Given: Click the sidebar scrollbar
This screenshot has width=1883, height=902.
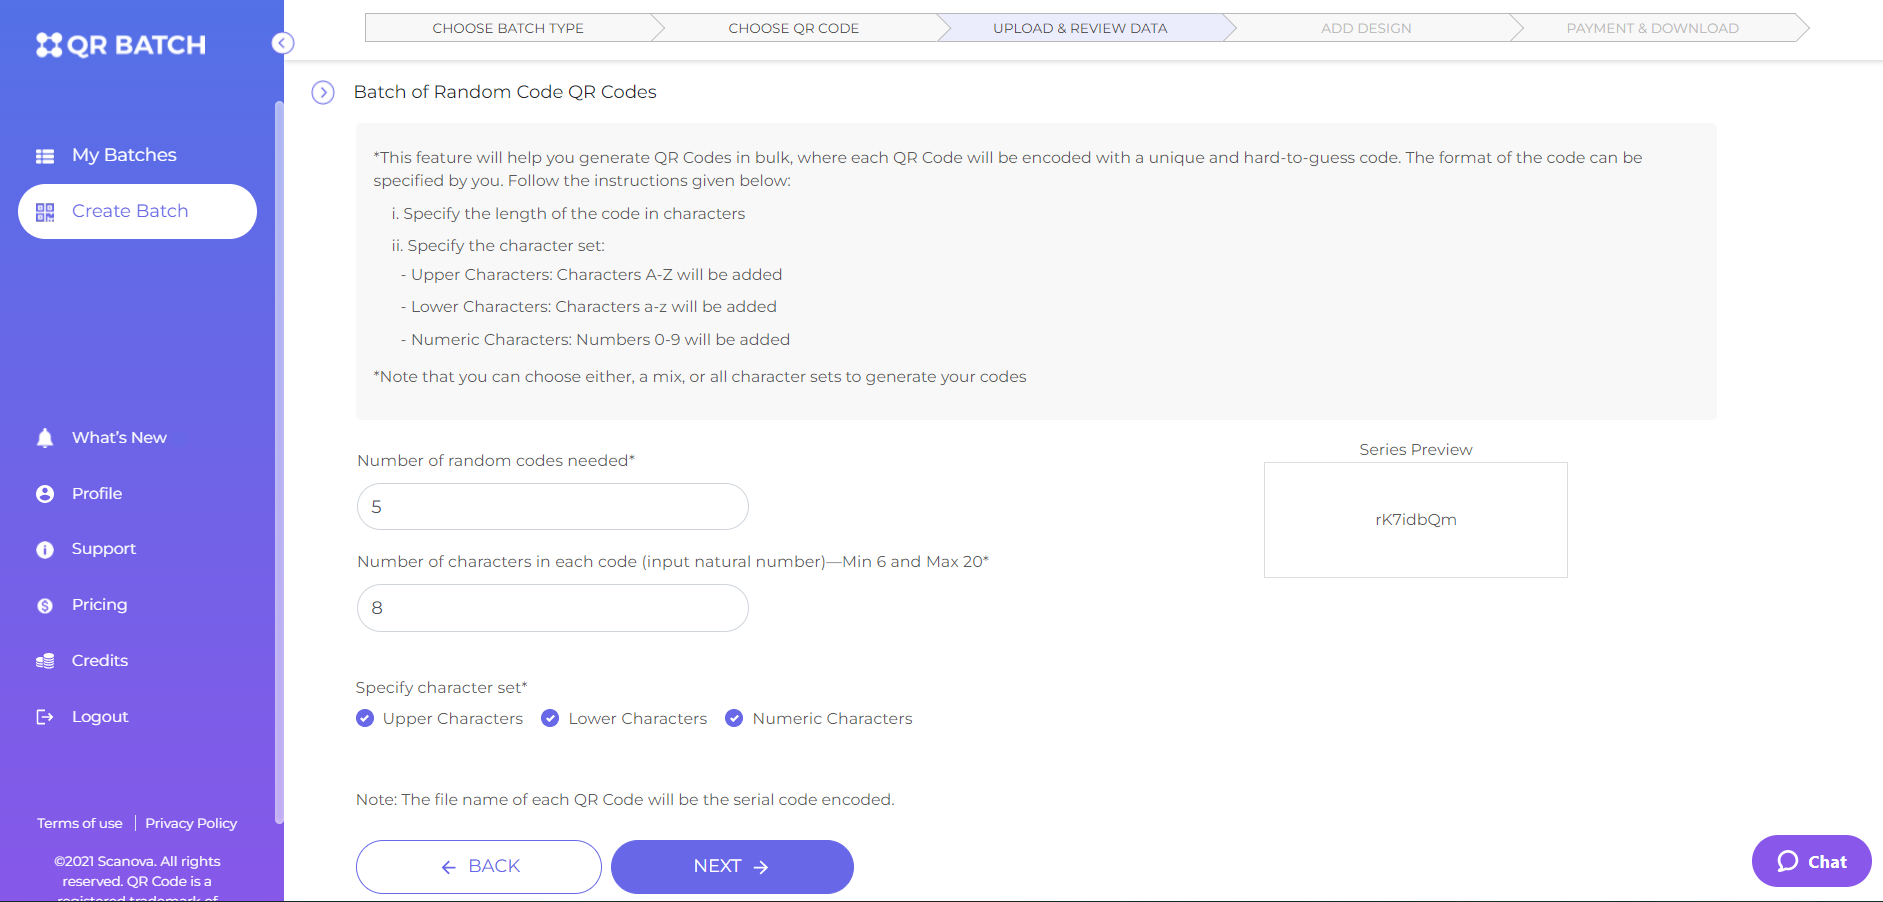Looking at the screenshot, I should (279, 460).
